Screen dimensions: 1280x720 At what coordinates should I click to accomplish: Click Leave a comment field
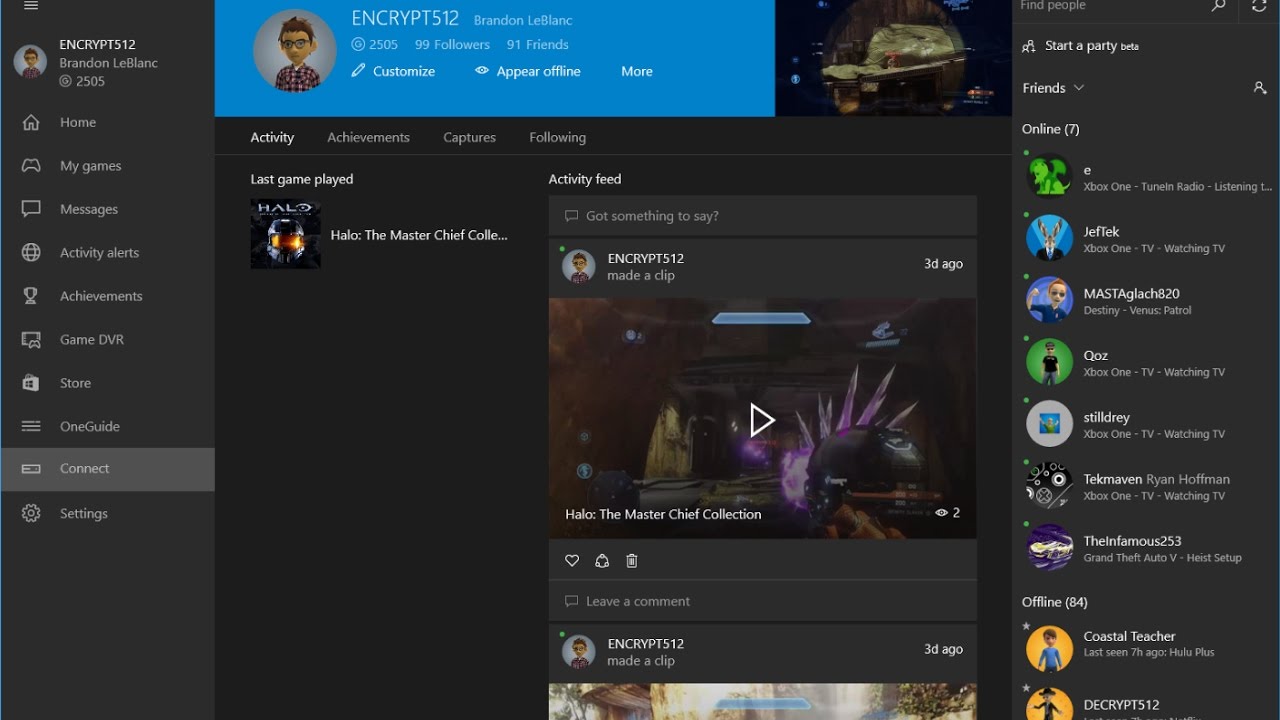[762, 601]
